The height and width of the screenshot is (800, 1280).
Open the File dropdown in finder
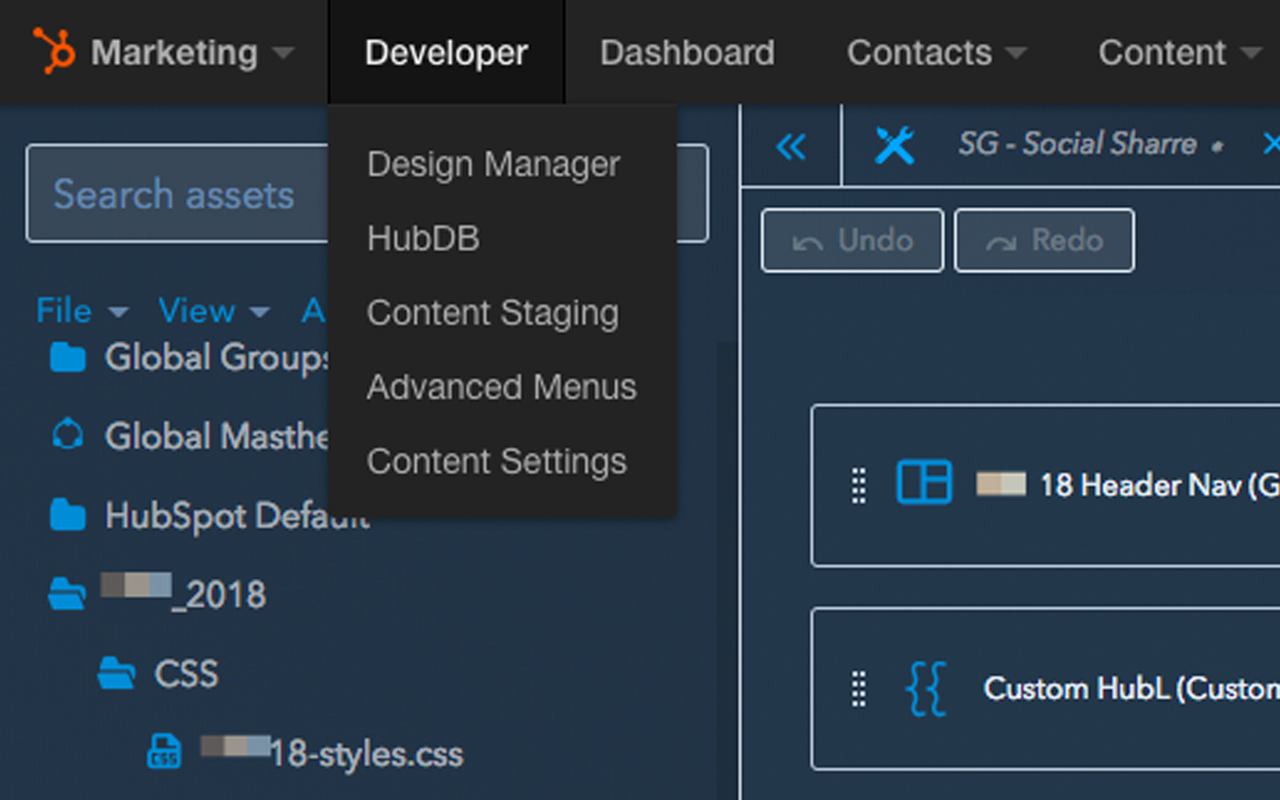tap(82, 311)
